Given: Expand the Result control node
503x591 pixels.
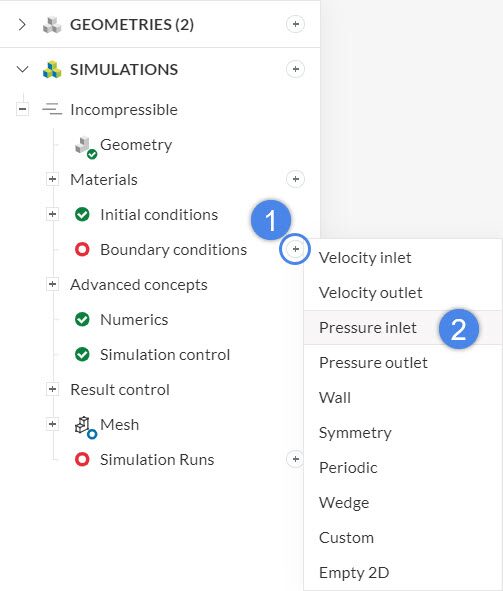Looking at the screenshot, I should pos(52,389).
